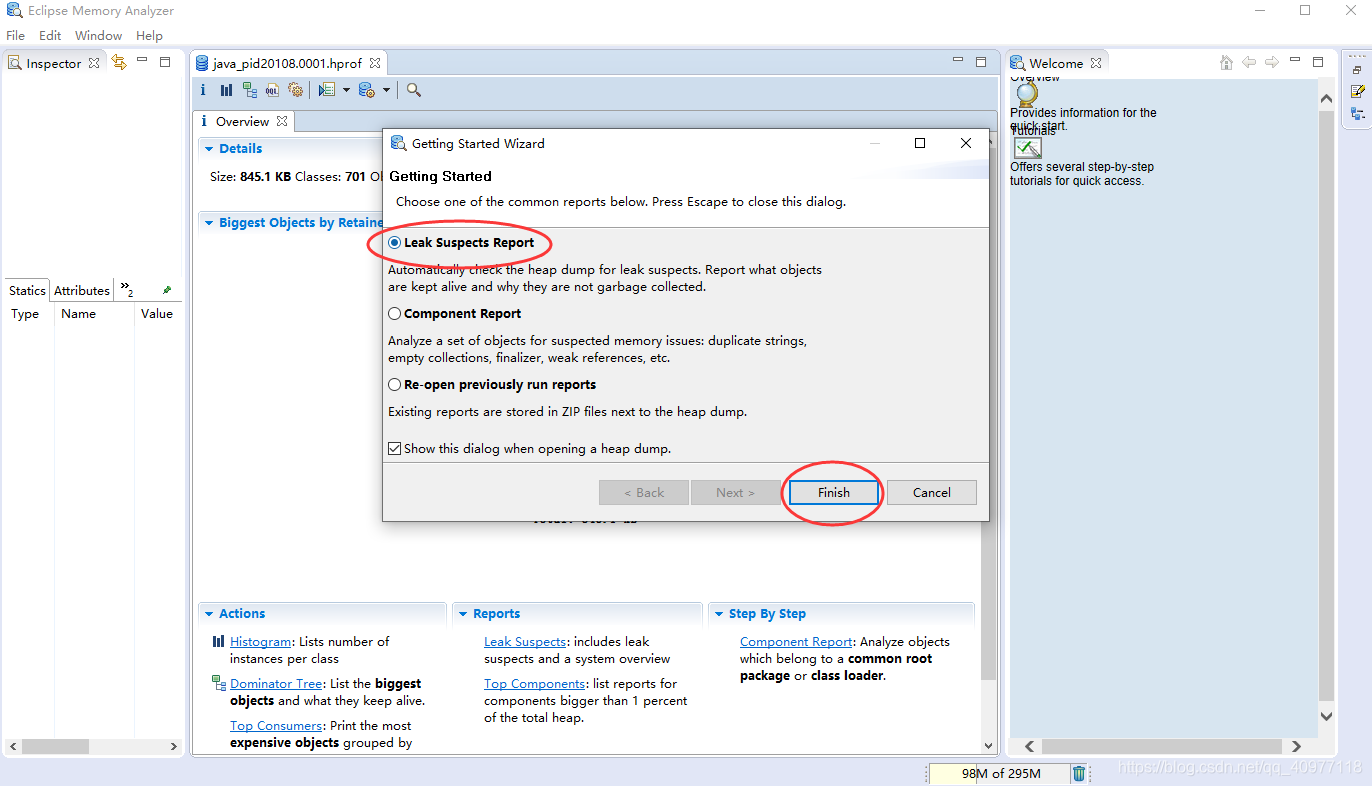Collapse the Step By Step section
Screen dimensions: 1372x786
click(x=719, y=614)
